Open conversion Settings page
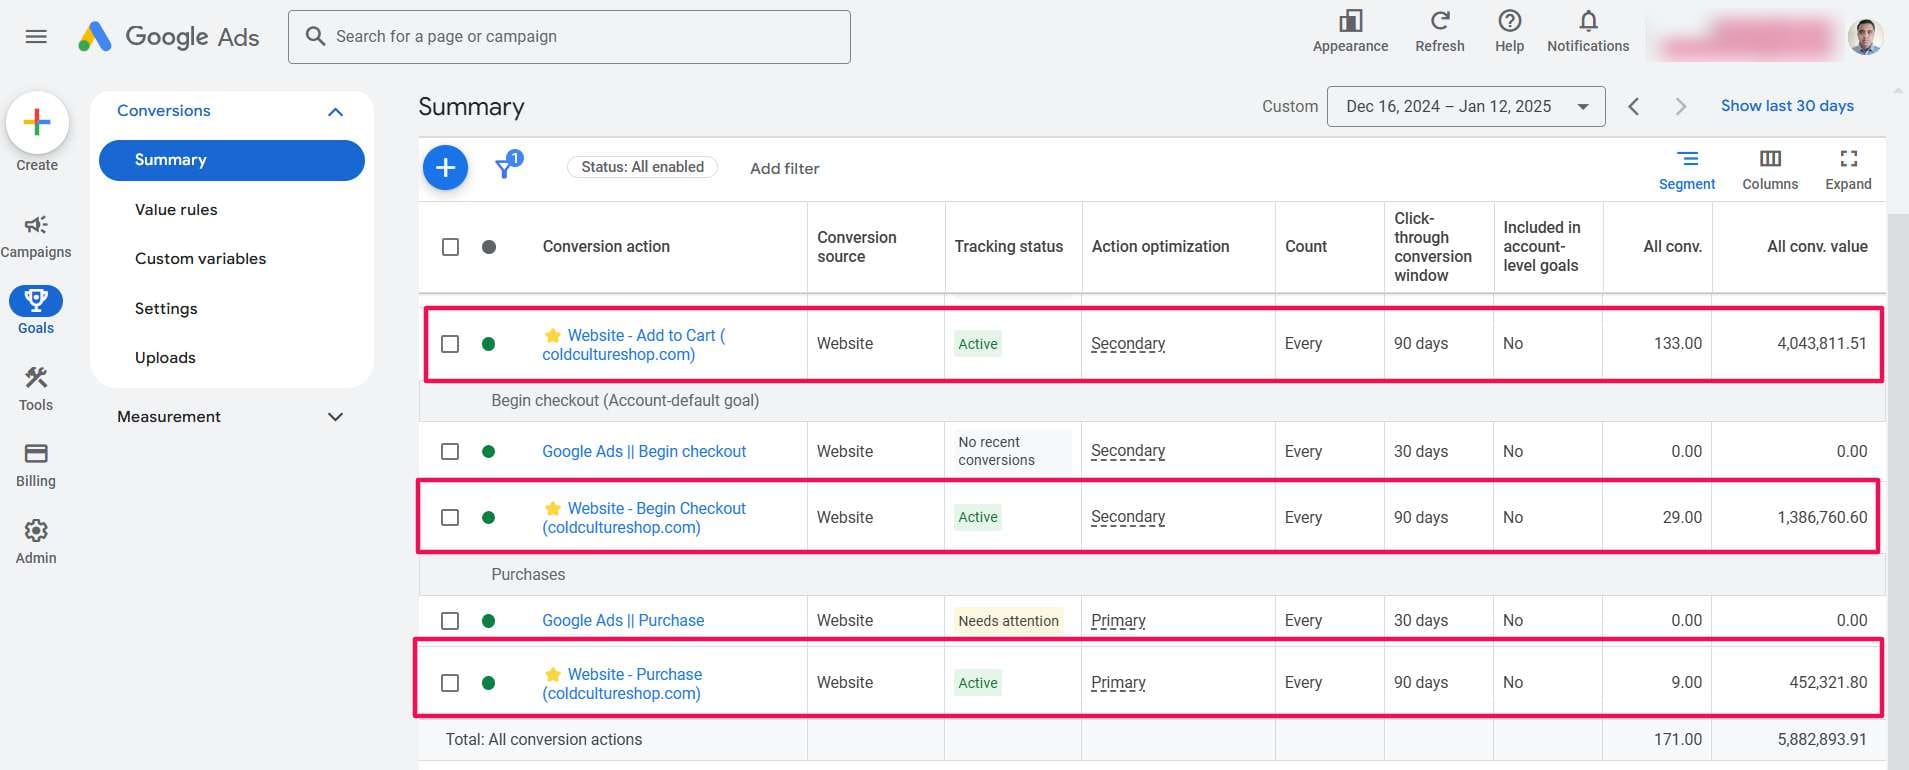Viewport: 1909px width, 770px height. (166, 309)
